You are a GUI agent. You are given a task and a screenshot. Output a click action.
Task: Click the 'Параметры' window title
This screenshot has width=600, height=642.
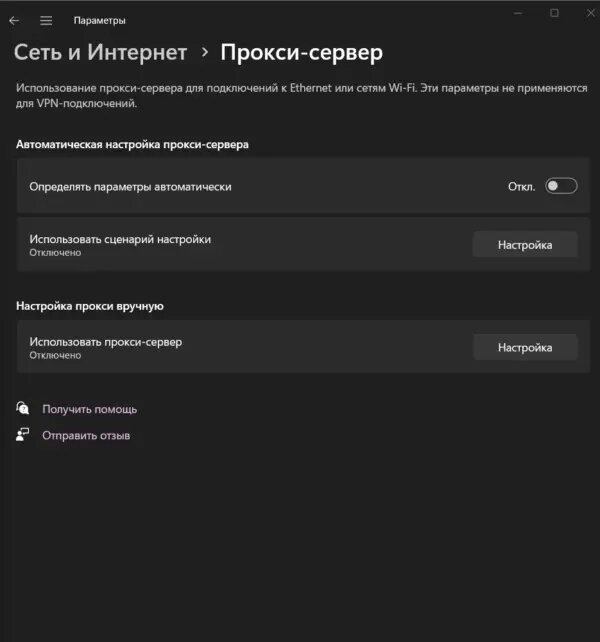pyautogui.click(x=100, y=20)
